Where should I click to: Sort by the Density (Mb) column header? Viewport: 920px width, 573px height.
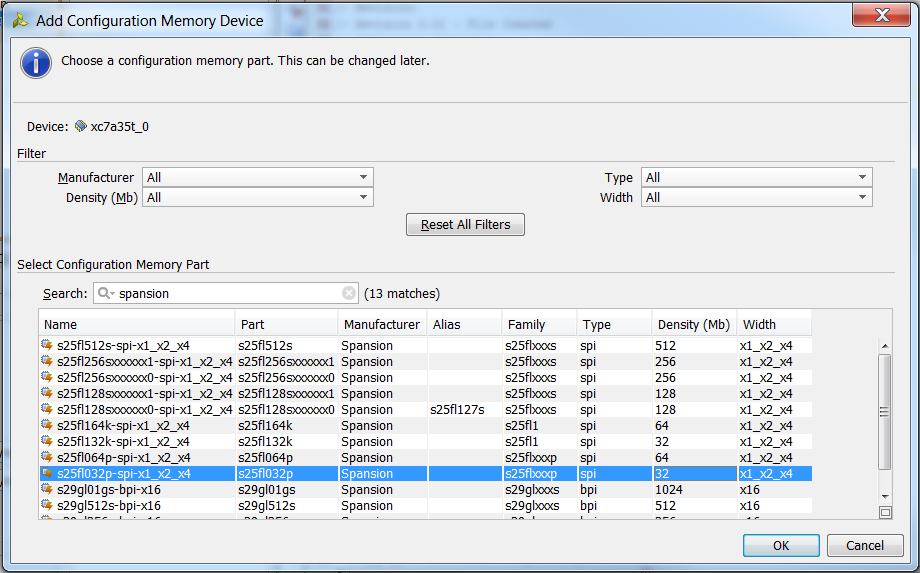pyautogui.click(x=695, y=324)
